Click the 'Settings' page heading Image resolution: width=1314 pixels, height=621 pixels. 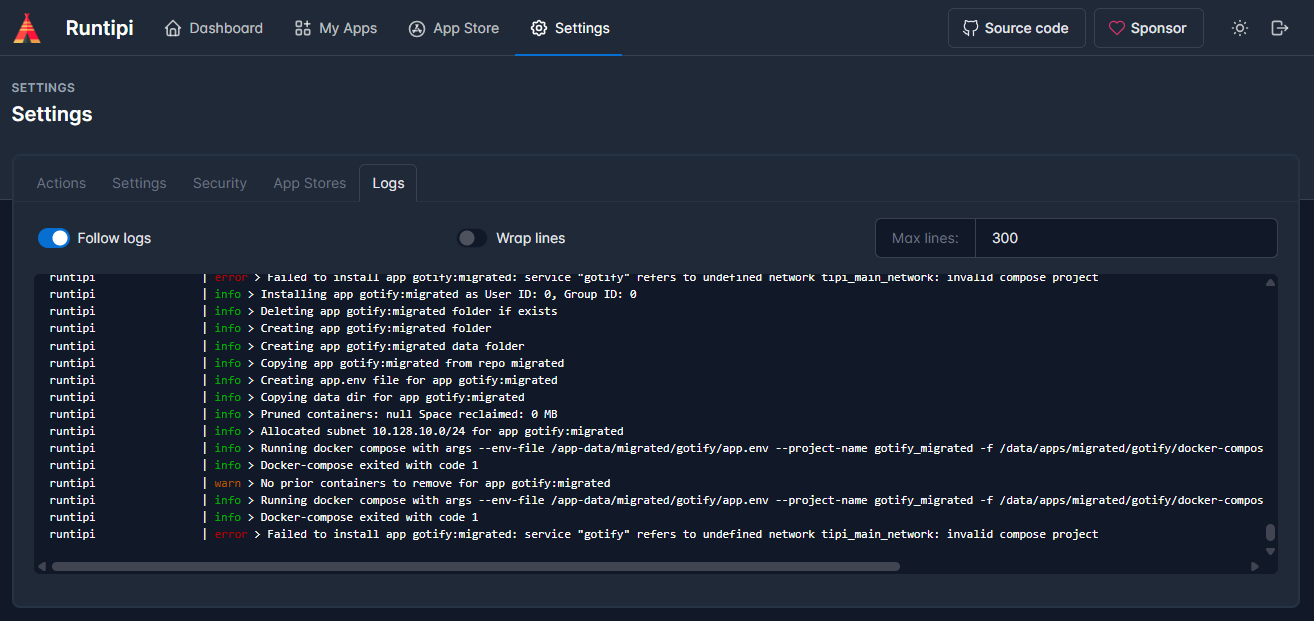coord(52,114)
